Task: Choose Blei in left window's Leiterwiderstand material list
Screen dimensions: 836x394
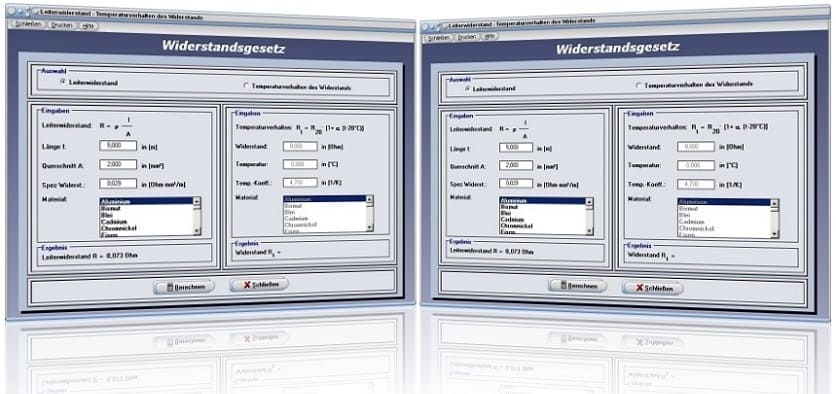Action: (146, 215)
